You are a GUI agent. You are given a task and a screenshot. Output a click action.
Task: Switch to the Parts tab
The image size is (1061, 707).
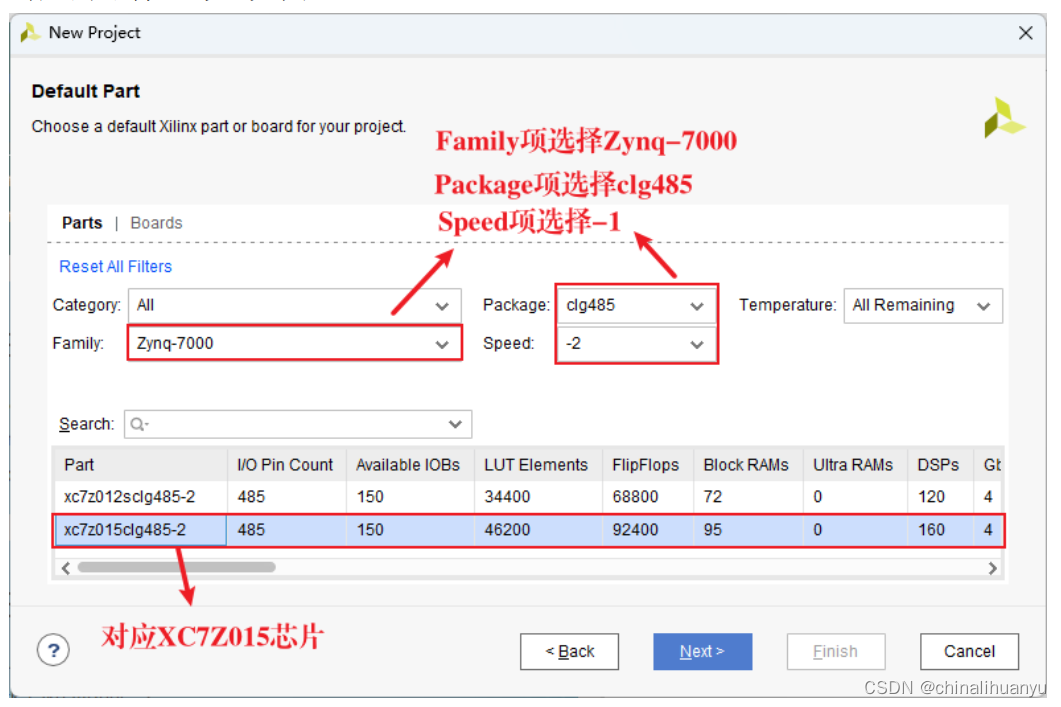pos(82,223)
